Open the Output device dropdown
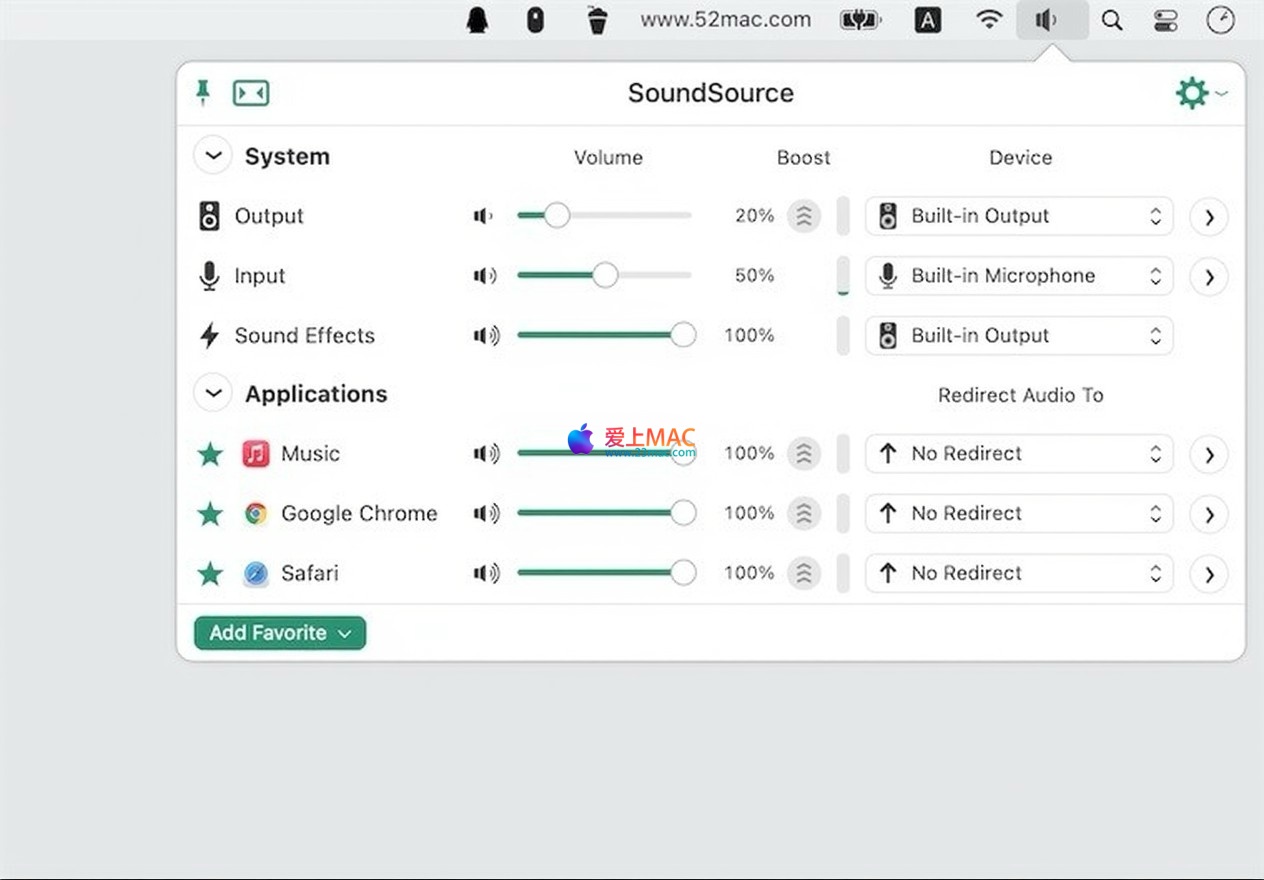 click(1018, 216)
